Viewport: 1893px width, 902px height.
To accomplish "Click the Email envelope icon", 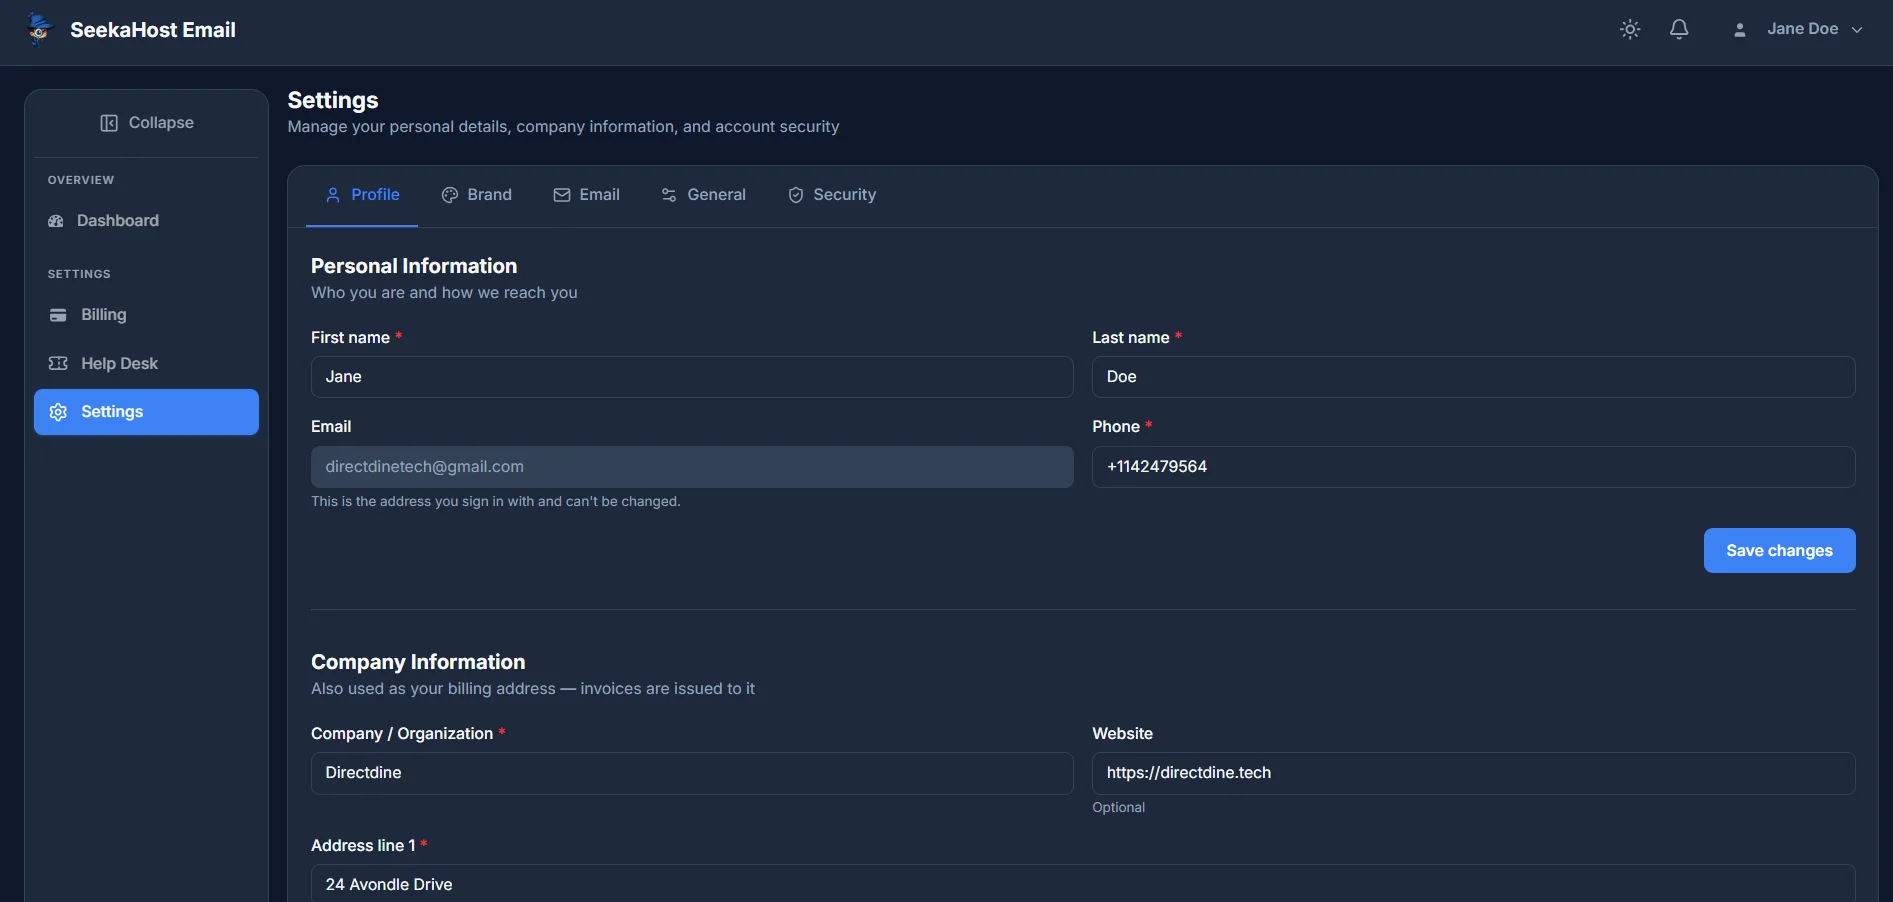I will point(562,195).
